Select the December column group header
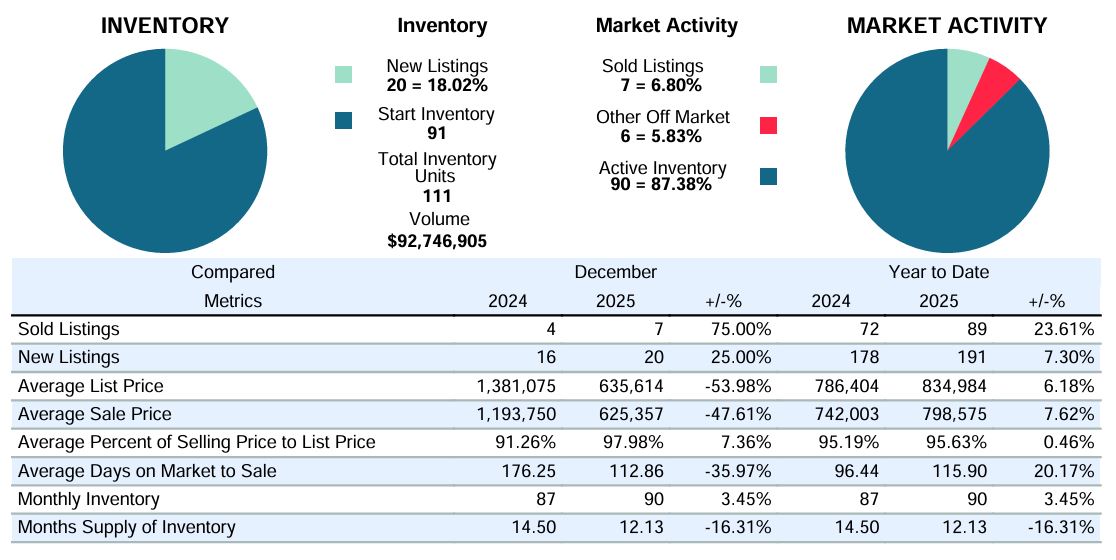 [x=615, y=272]
